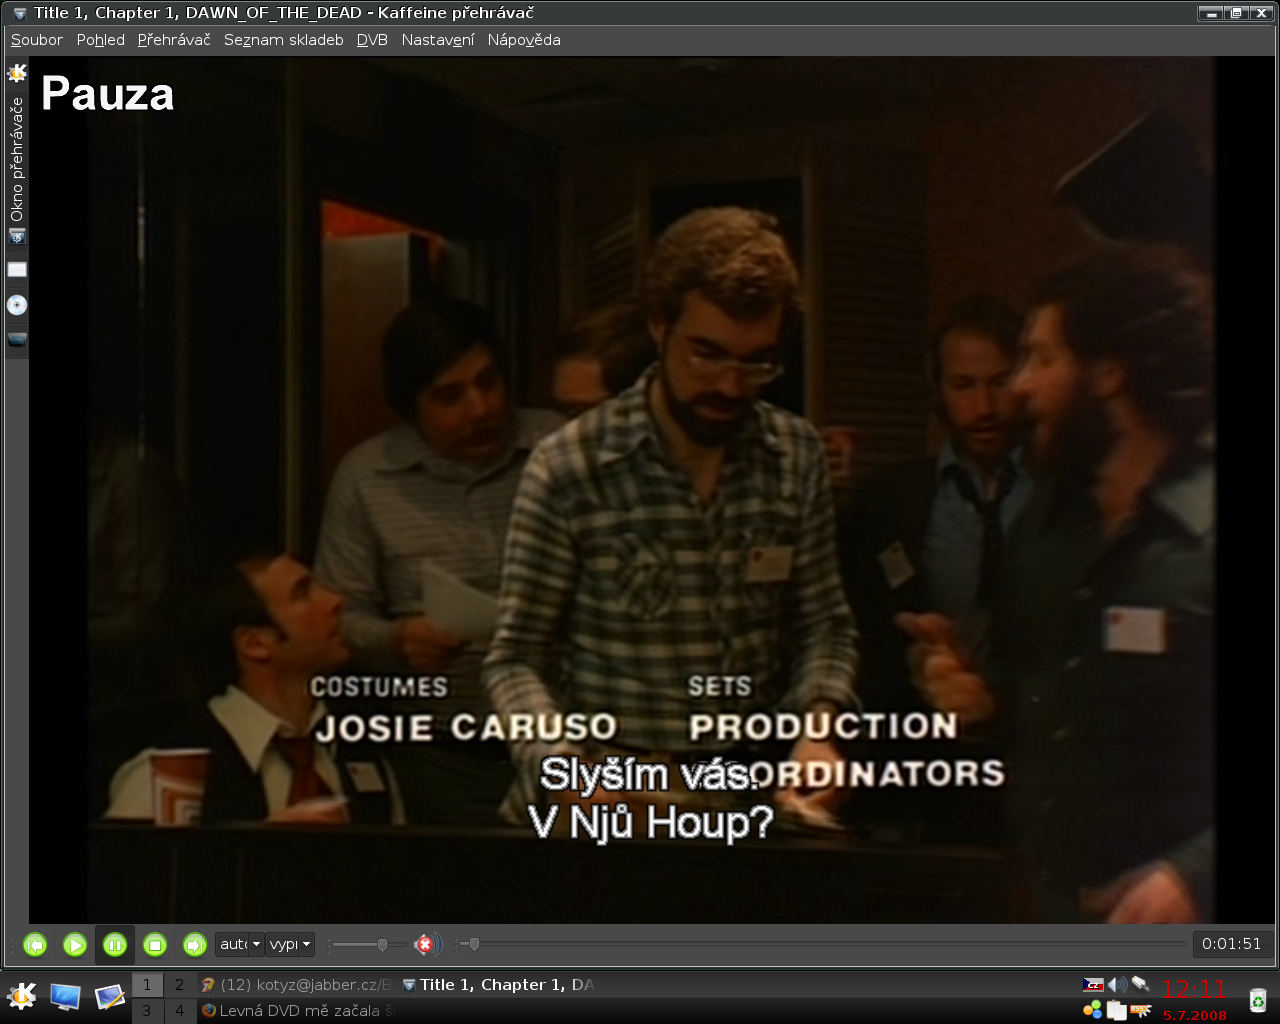
Task: Switch to virtual desktop 1
Action: tap(147, 985)
